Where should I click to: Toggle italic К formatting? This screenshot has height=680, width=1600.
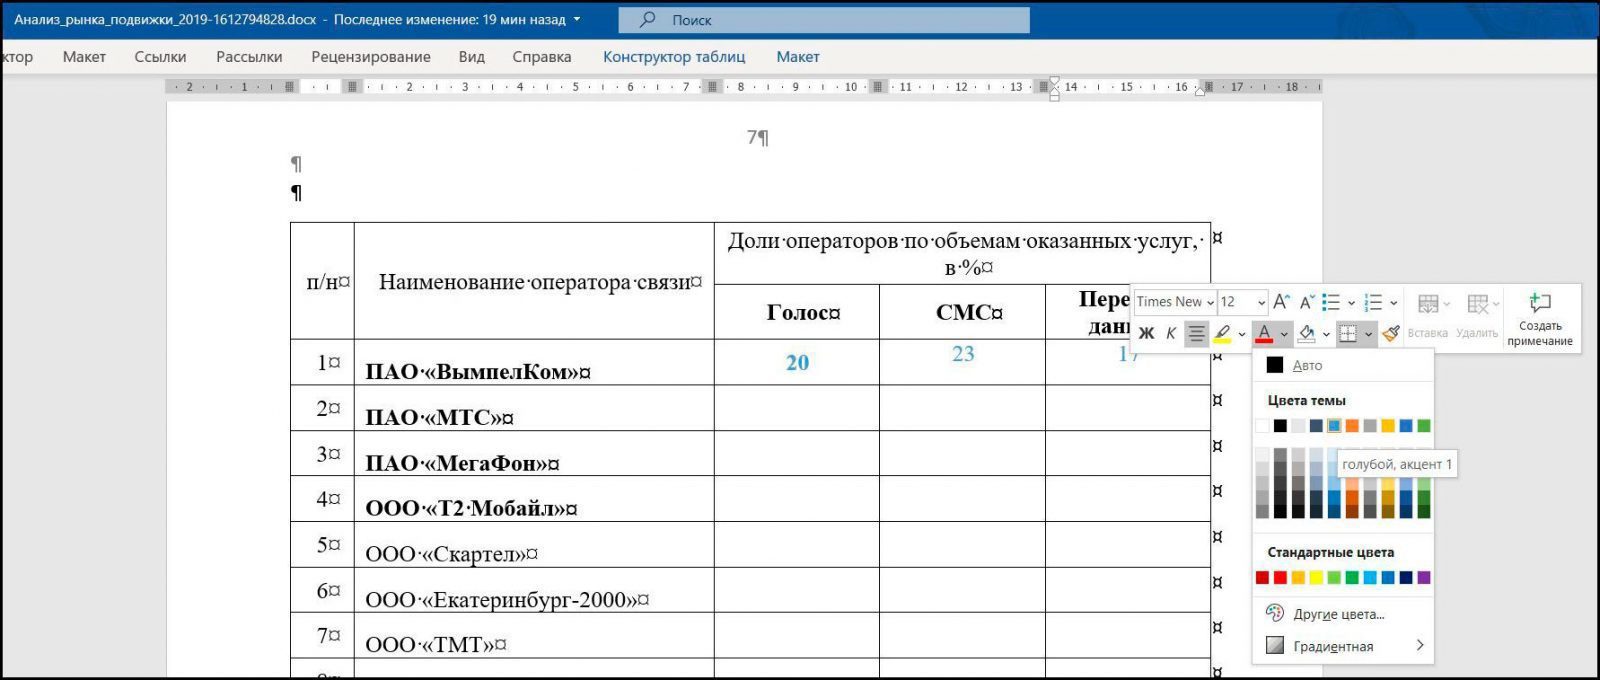click(1171, 334)
